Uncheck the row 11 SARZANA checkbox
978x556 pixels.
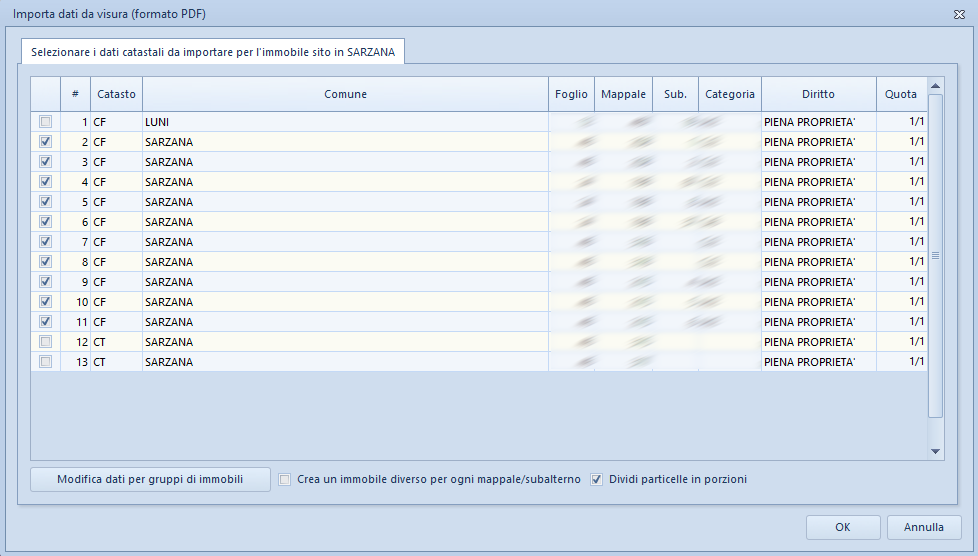(x=45, y=322)
